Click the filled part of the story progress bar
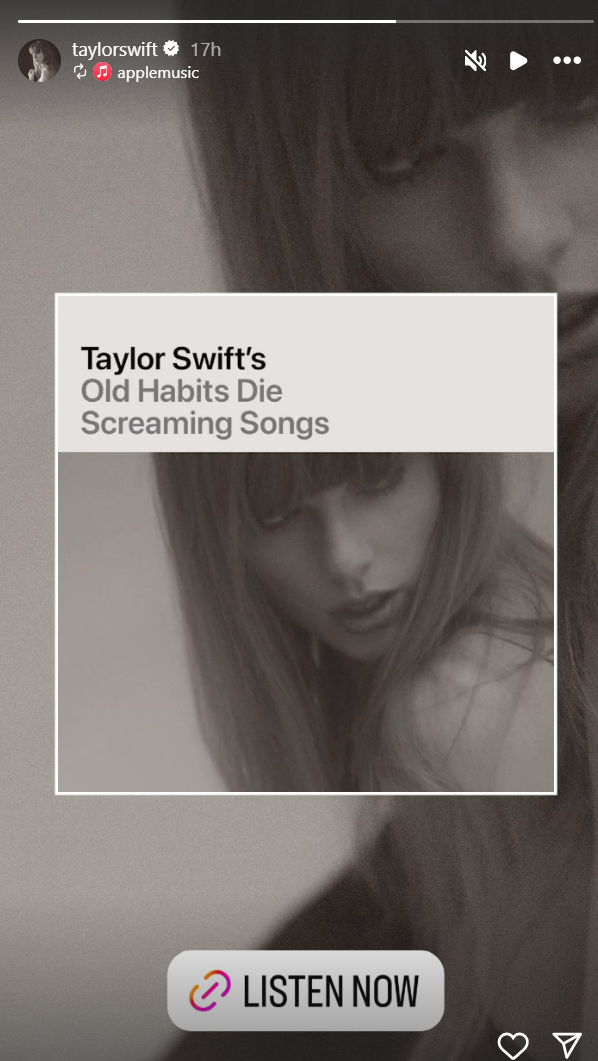This screenshot has width=598, height=1061. [x=207, y=22]
